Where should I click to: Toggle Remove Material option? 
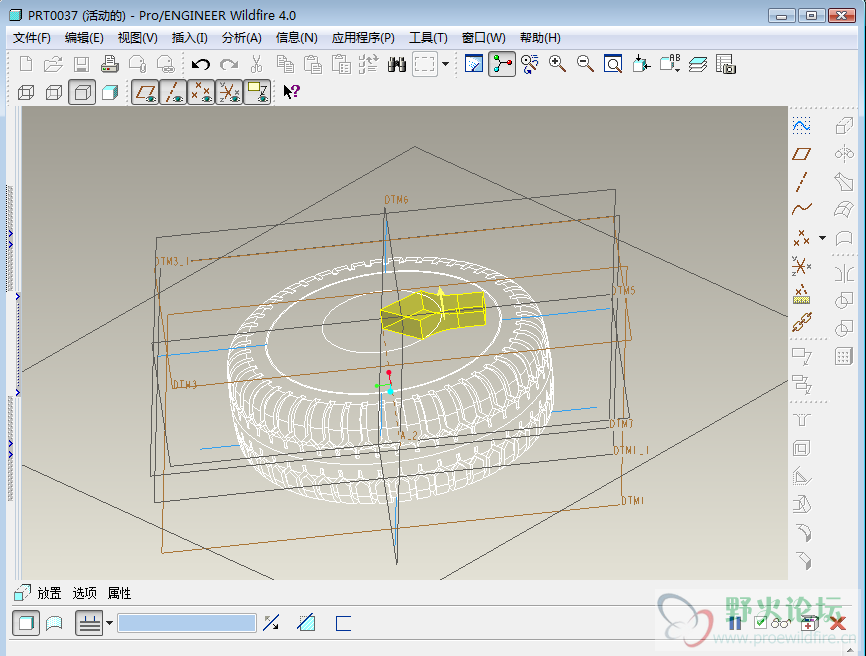306,623
